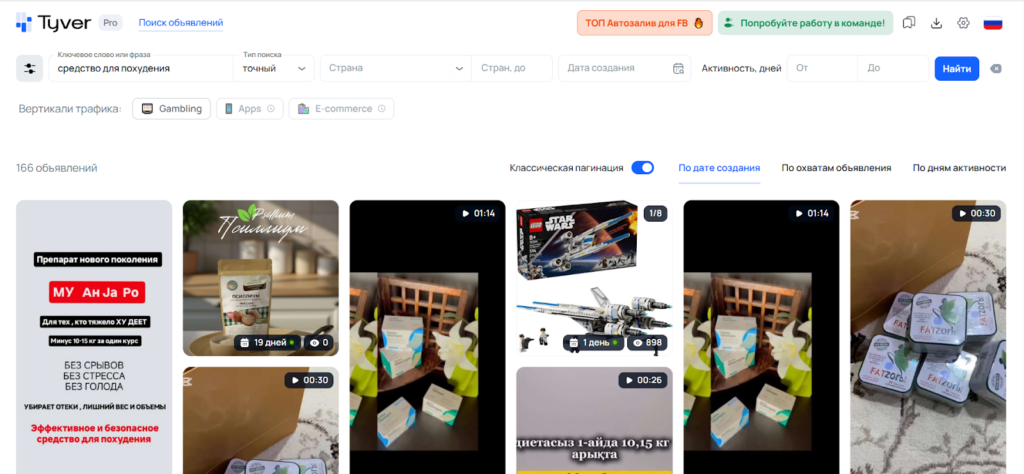1024x474 pixels.
Task: Click the 00:30 badge on the FATZorb ad
Action: (x=976, y=213)
